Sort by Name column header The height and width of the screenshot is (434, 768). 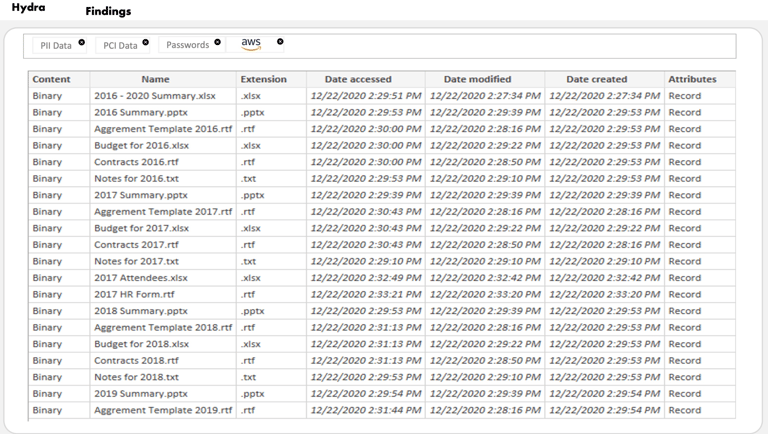[163, 79]
